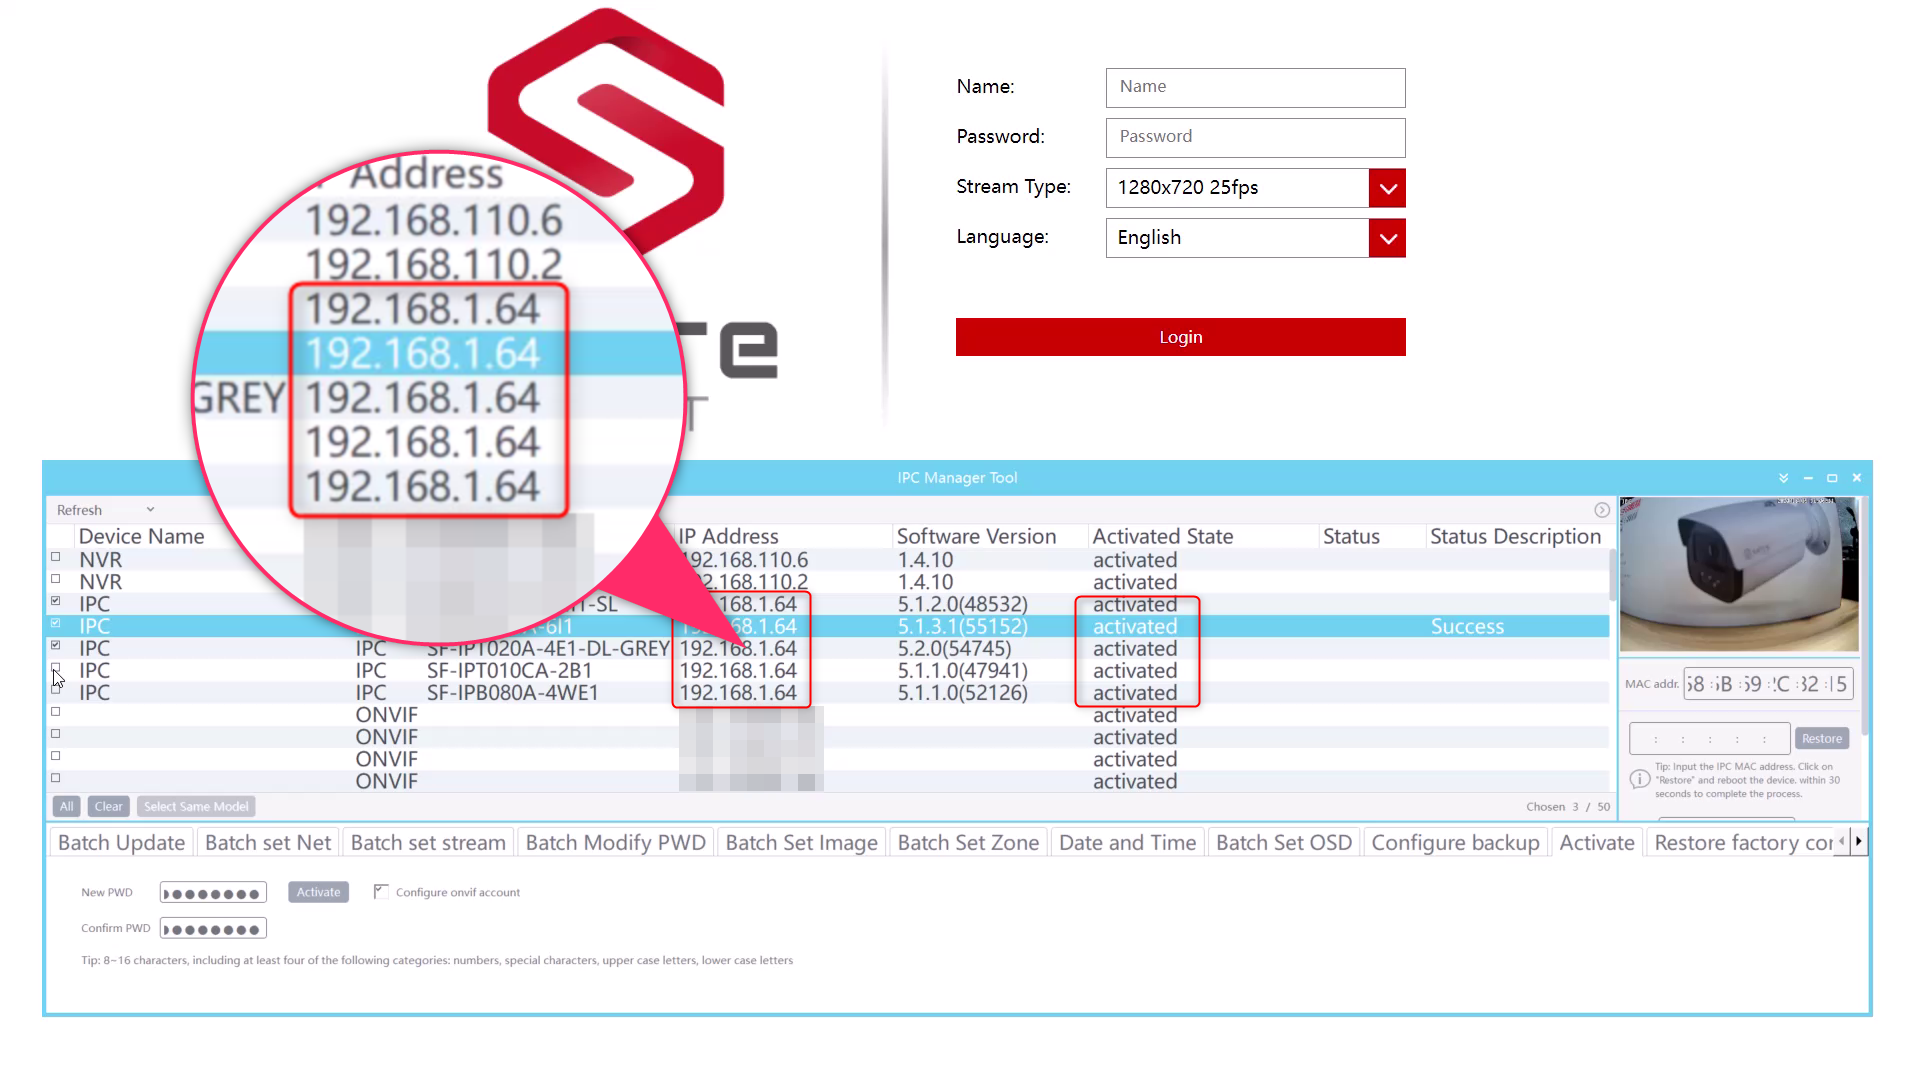Click the info icon beside the Restore tip
This screenshot has height=1080, width=1920.
pyautogui.click(x=1639, y=779)
